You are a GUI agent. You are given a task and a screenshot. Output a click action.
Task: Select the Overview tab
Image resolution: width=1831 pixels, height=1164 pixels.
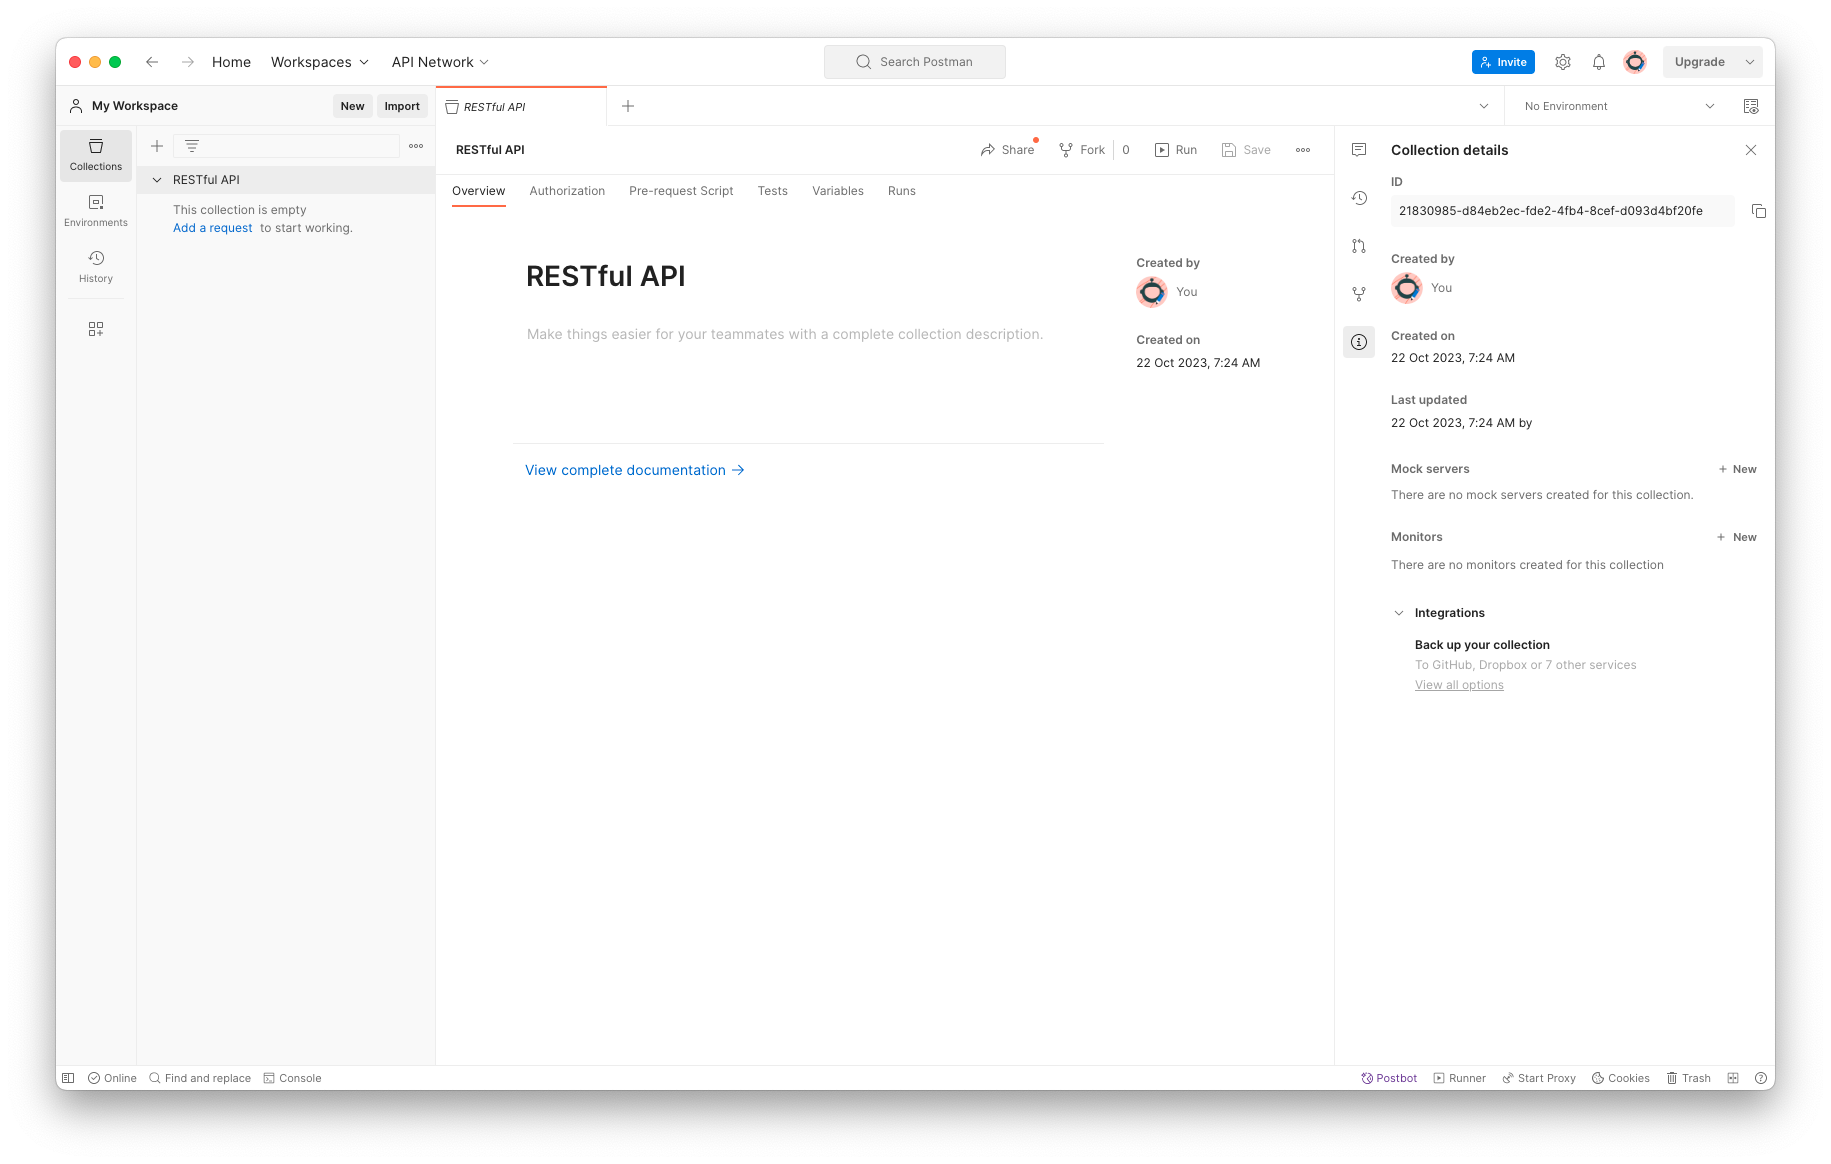[479, 191]
